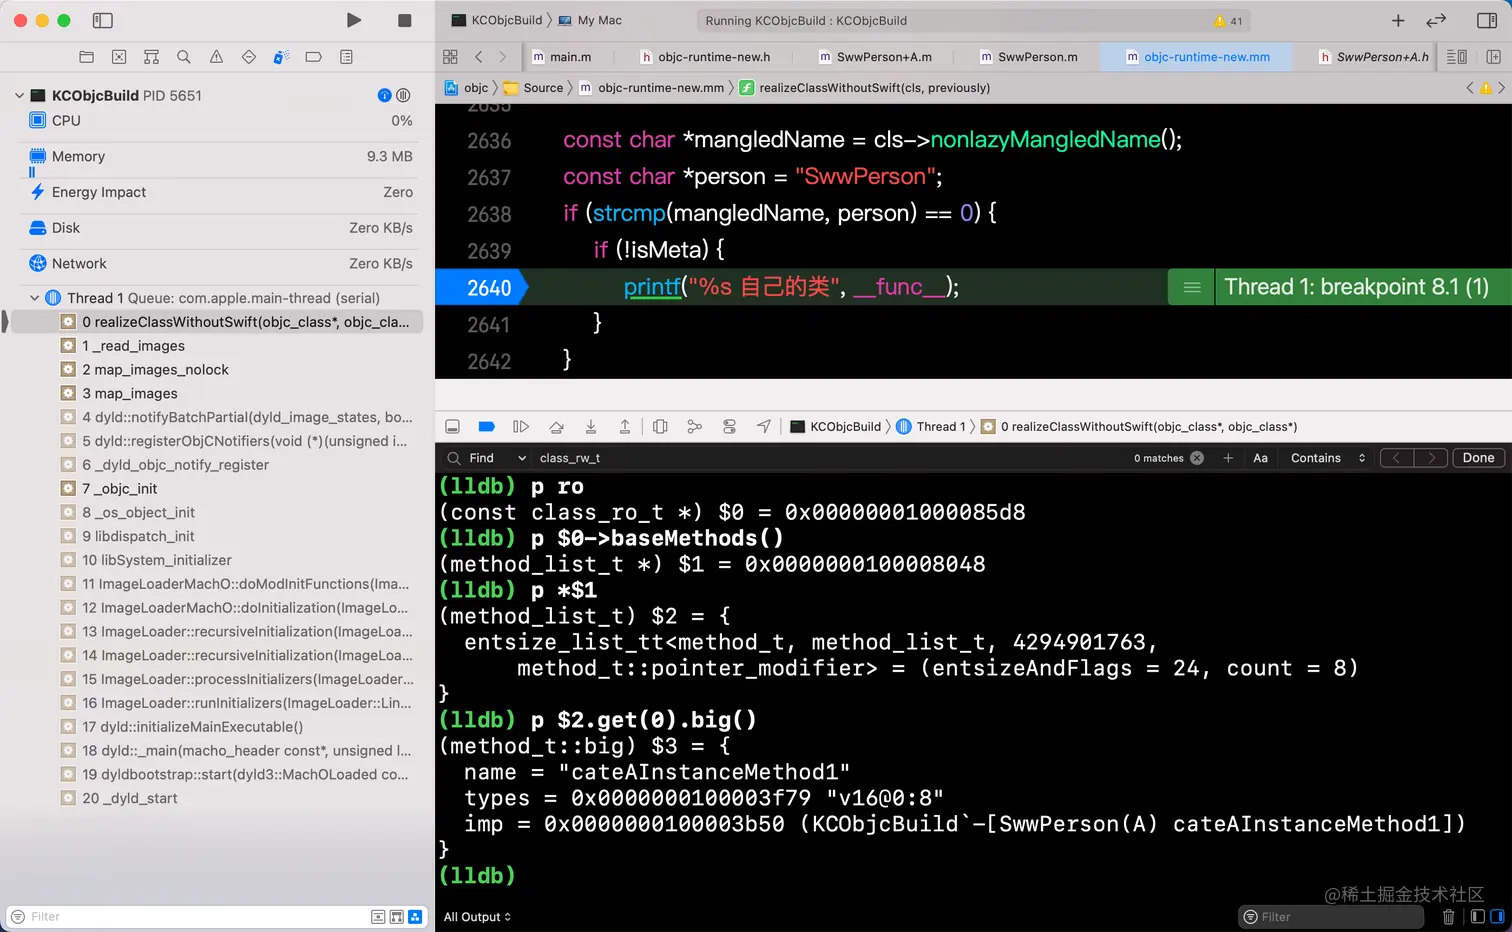Open the report navigator
The height and width of the screenshot is (932, 1512).
pyautogui.click(x=346, y=57)
